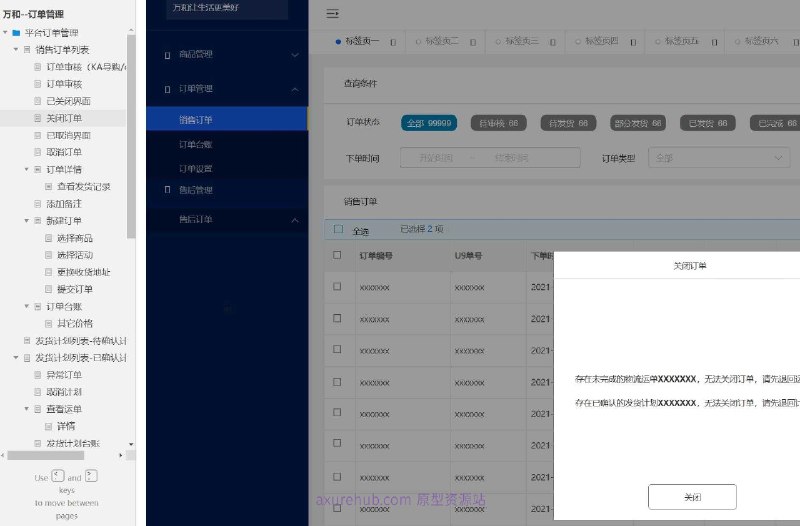This screenshot has height=526, width=800.
Task: Collapse the 订单详情 tree arrow
Action: 27,169
